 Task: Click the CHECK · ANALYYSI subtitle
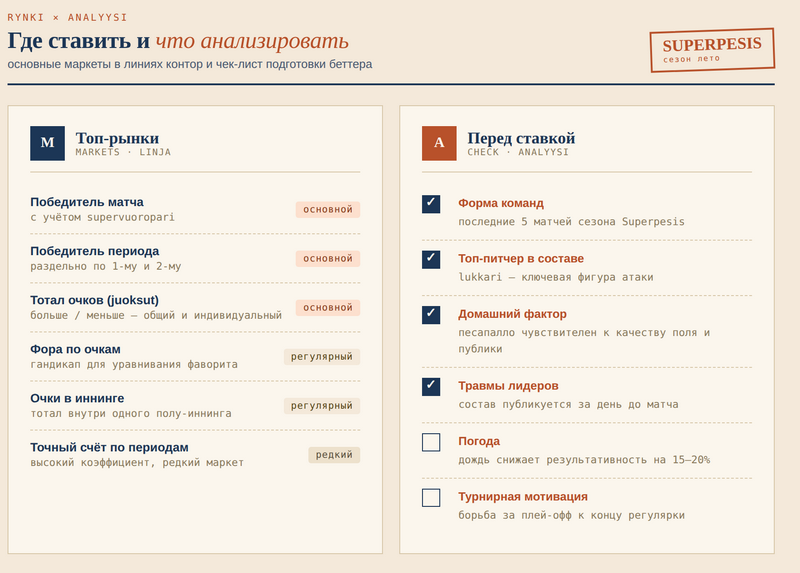point(518,152)
